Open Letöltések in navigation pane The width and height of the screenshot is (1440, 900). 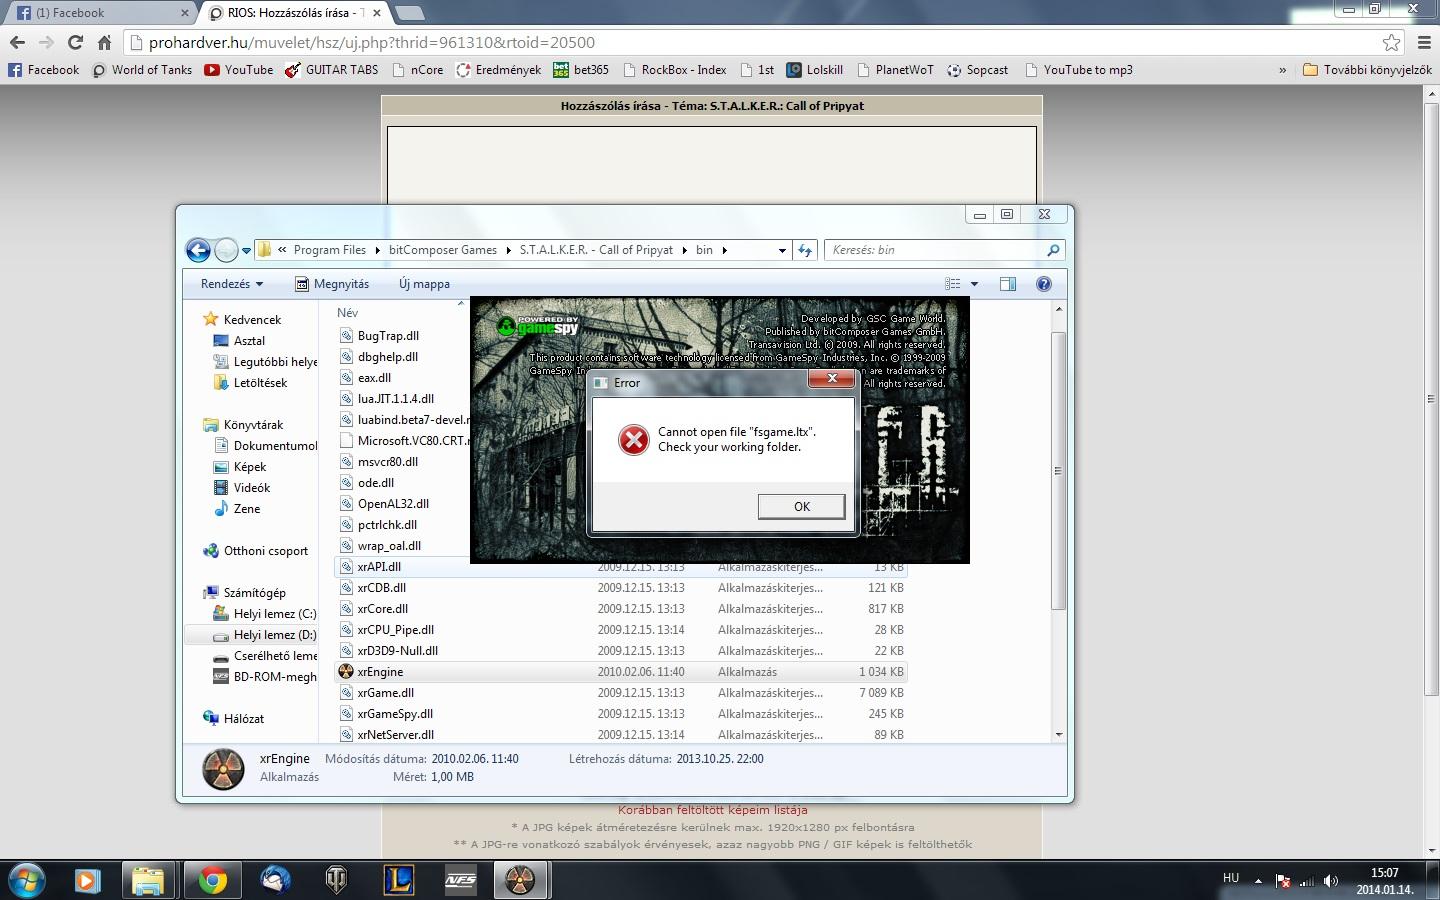pyautogui.click(x=250, y=383)
